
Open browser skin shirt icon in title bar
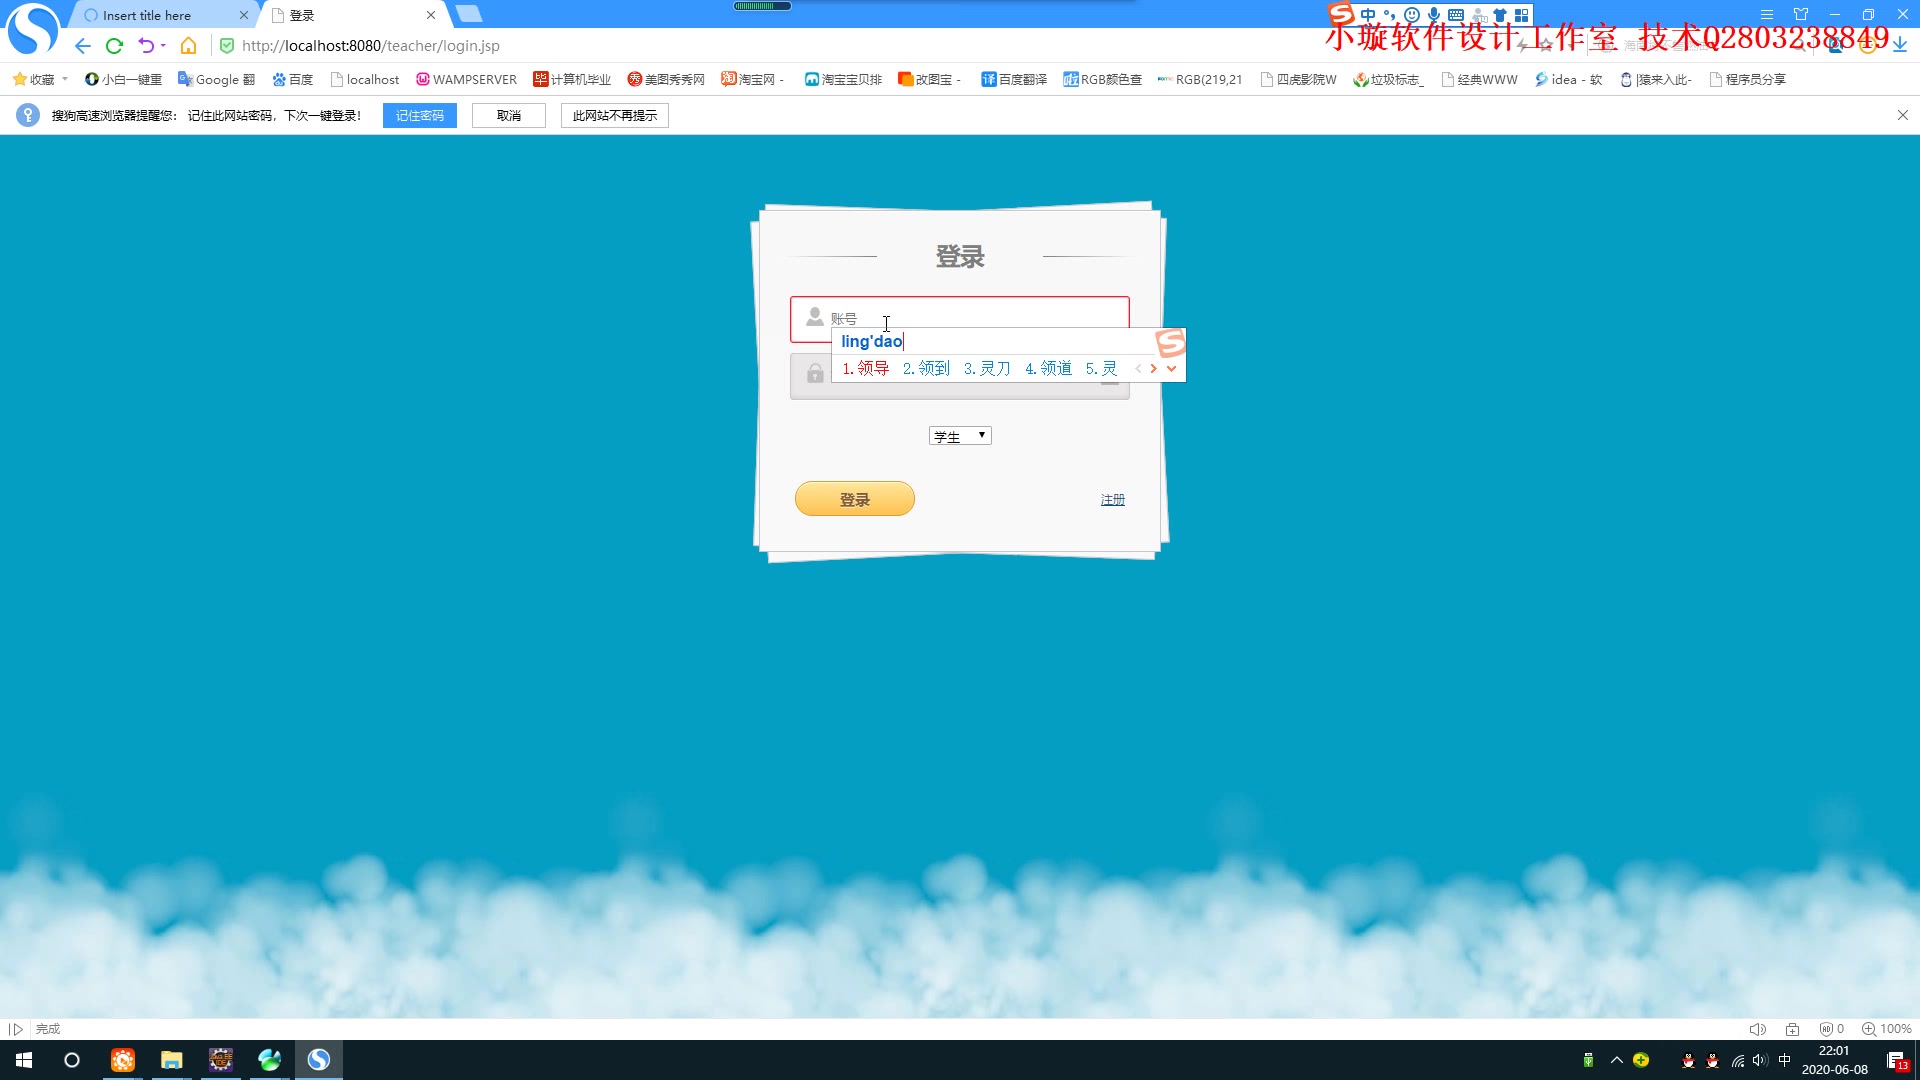pos(1801,15)
